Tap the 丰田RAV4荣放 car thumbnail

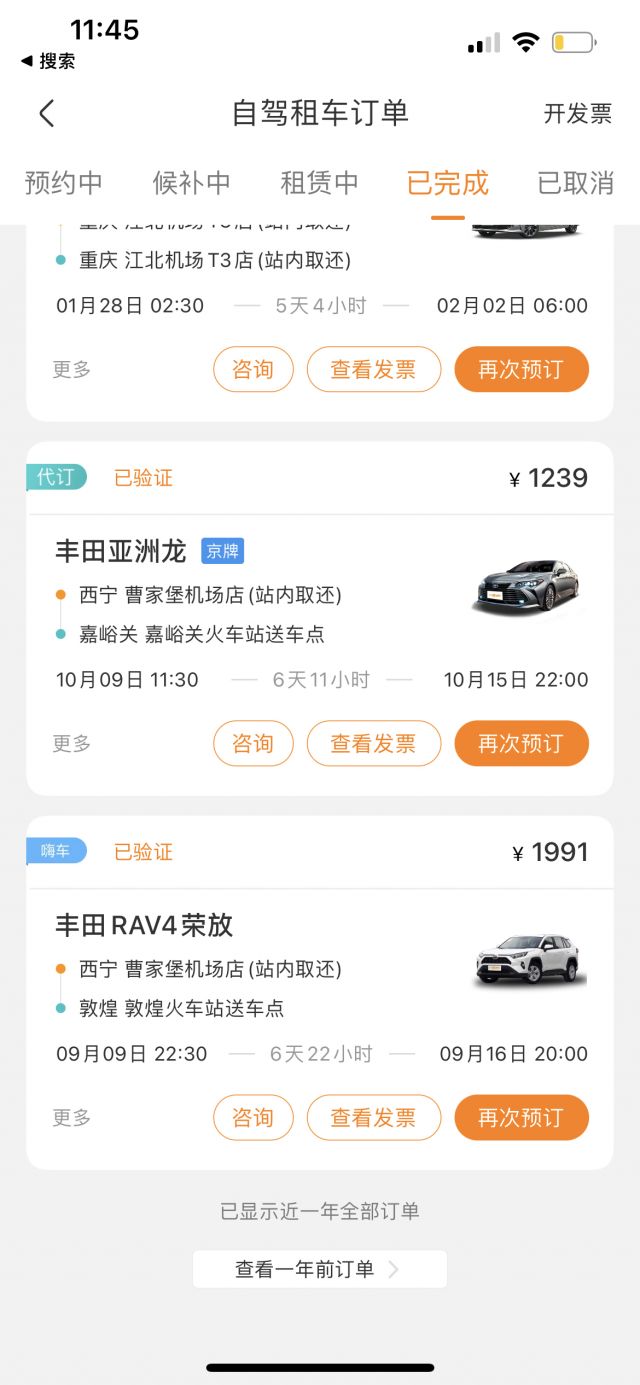point(525,960)
